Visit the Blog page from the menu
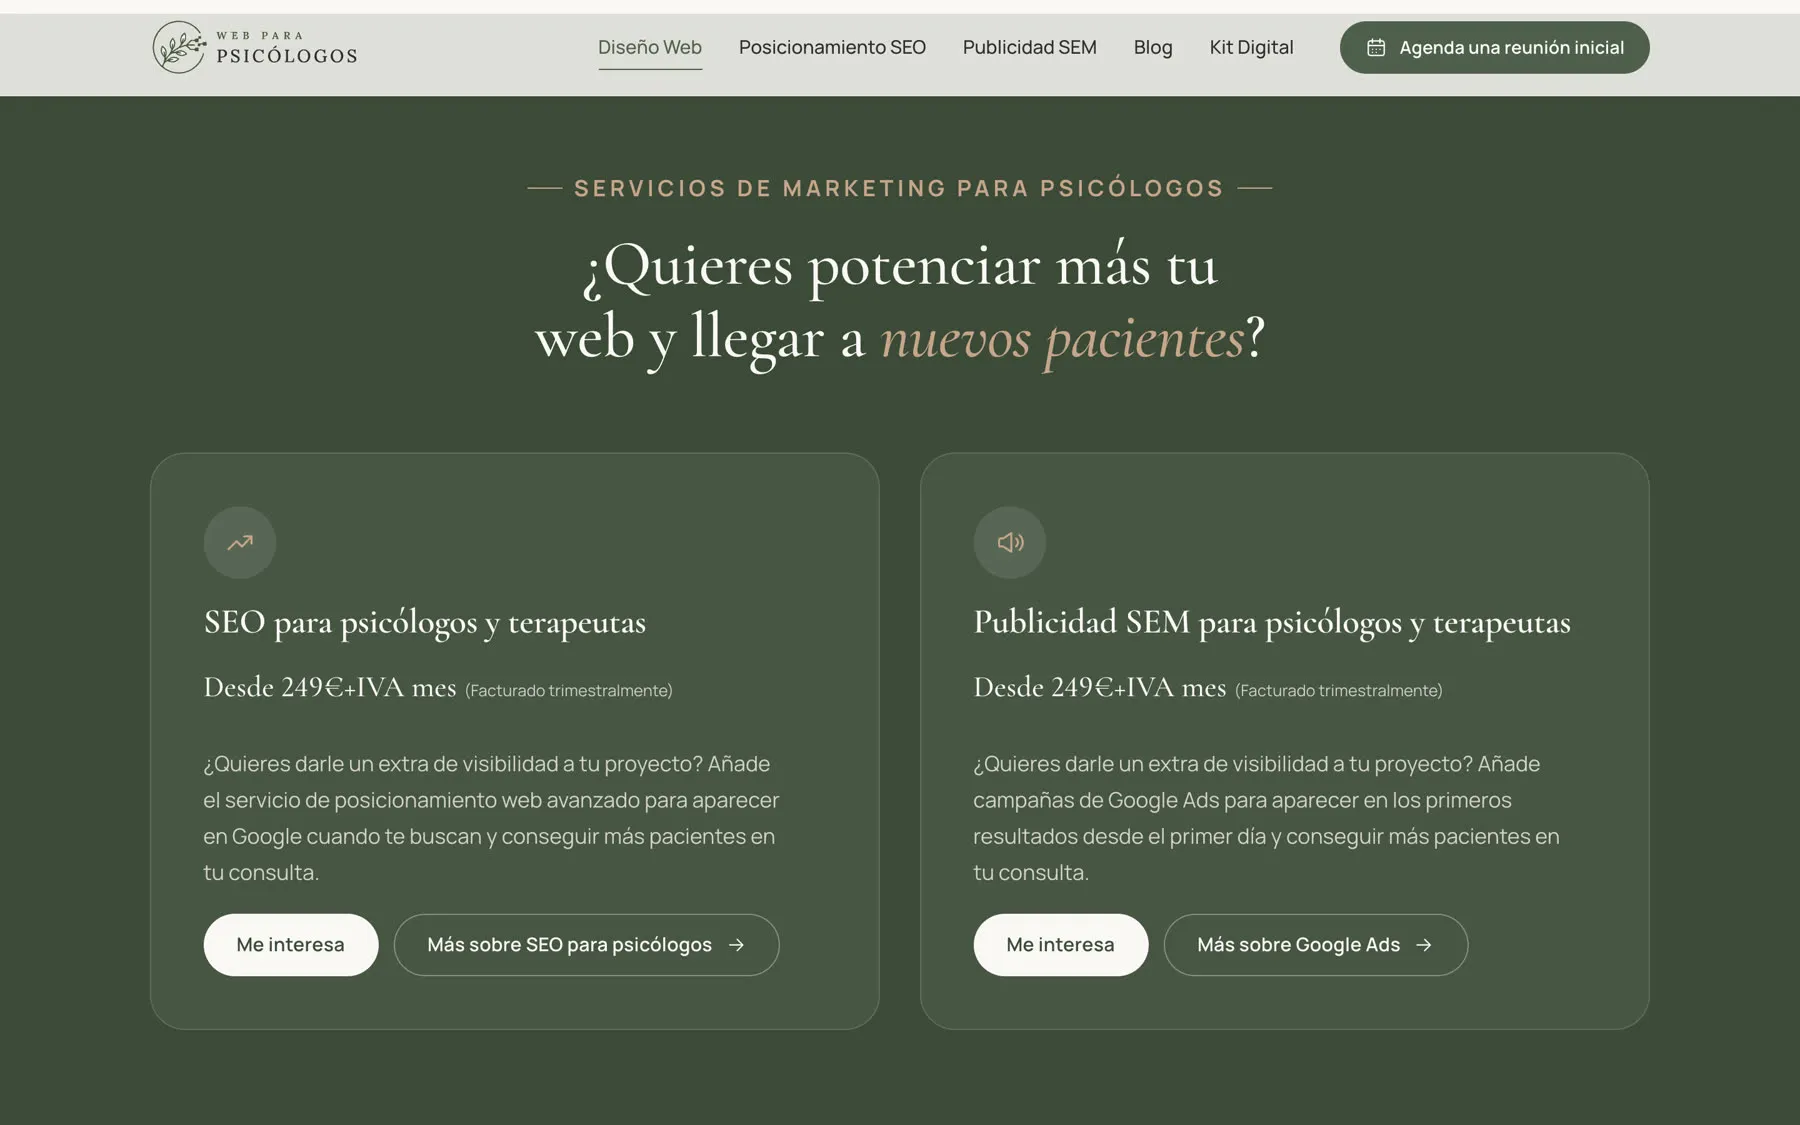The height and width of the screenshot is (1125, 1800). pos(1153,47)
